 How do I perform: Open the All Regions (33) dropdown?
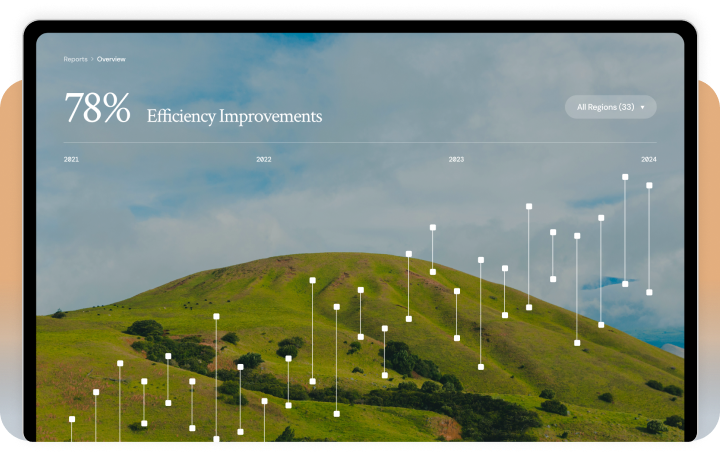point(610,107)
